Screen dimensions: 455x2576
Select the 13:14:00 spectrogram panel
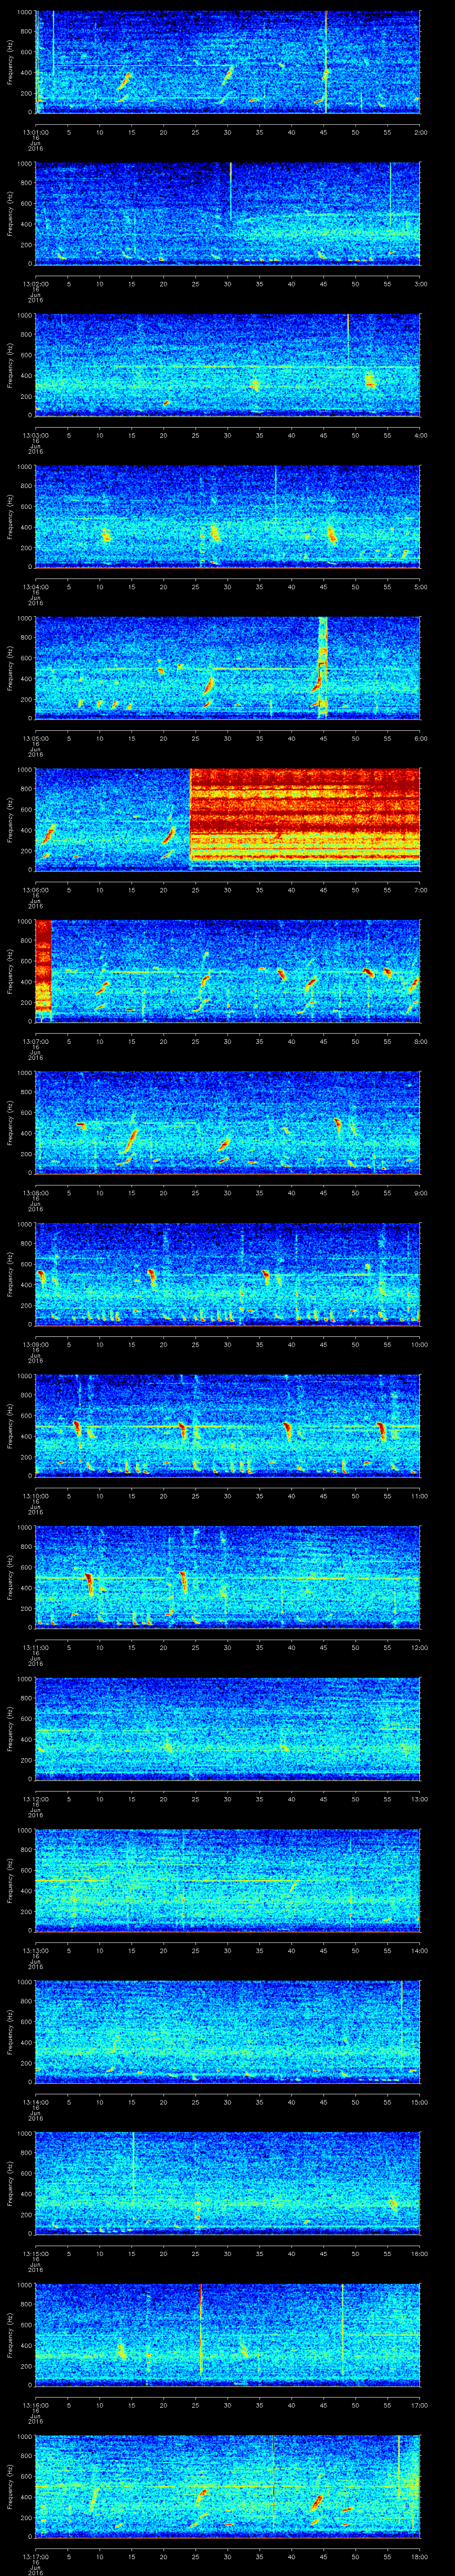tap(227, 2032)
